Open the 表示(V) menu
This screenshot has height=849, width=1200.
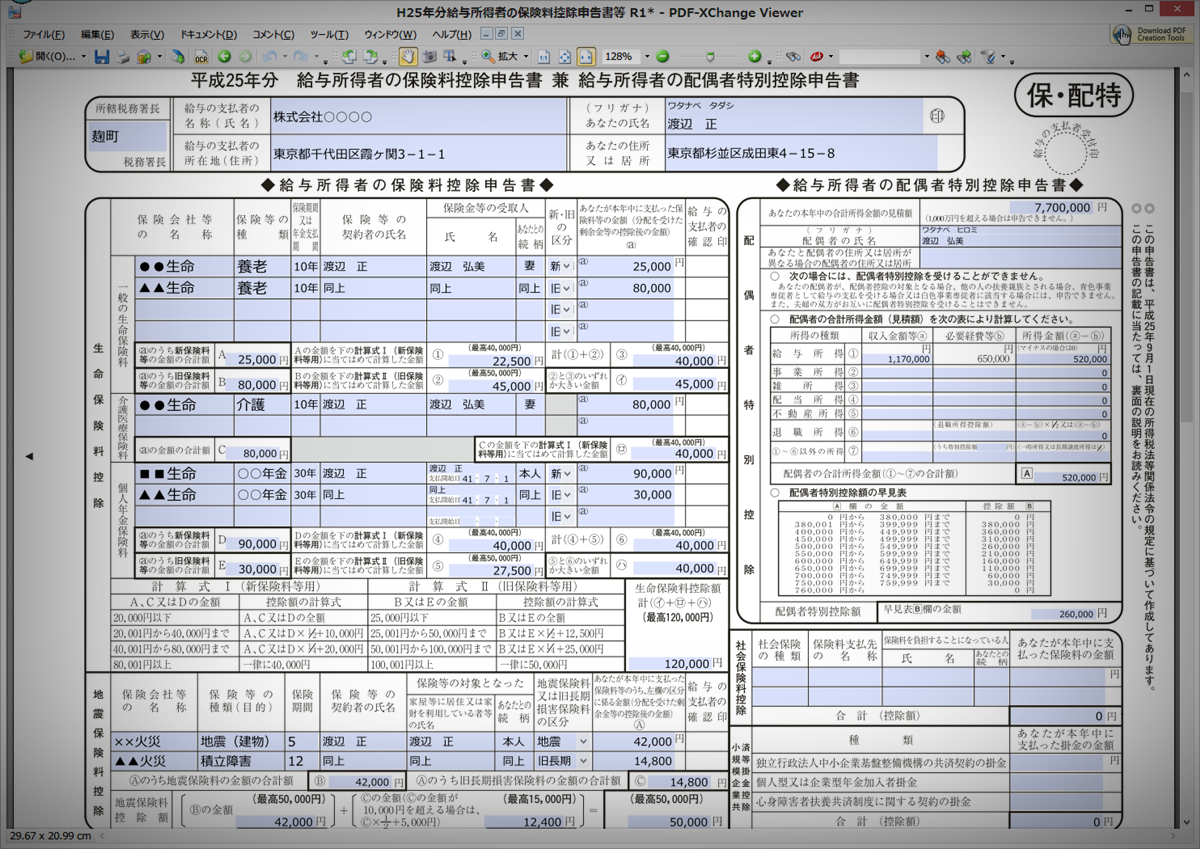tap(148, 34)
